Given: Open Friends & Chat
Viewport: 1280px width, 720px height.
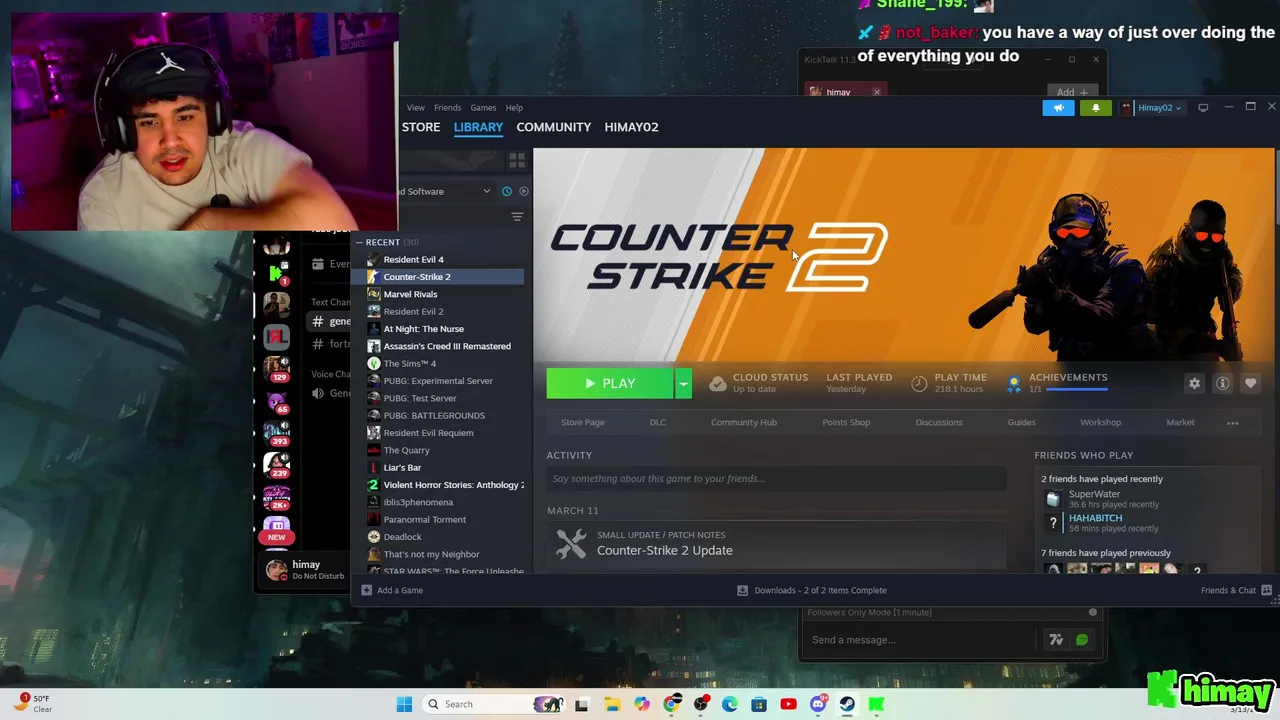Looking at the screenshot, I should point(1236,590).
